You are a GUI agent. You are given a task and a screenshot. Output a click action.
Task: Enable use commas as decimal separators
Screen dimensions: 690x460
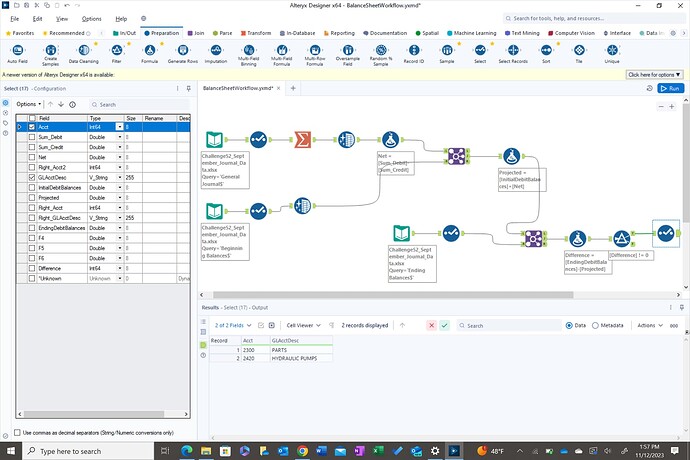pyautogui.click(x=17, y=432)
